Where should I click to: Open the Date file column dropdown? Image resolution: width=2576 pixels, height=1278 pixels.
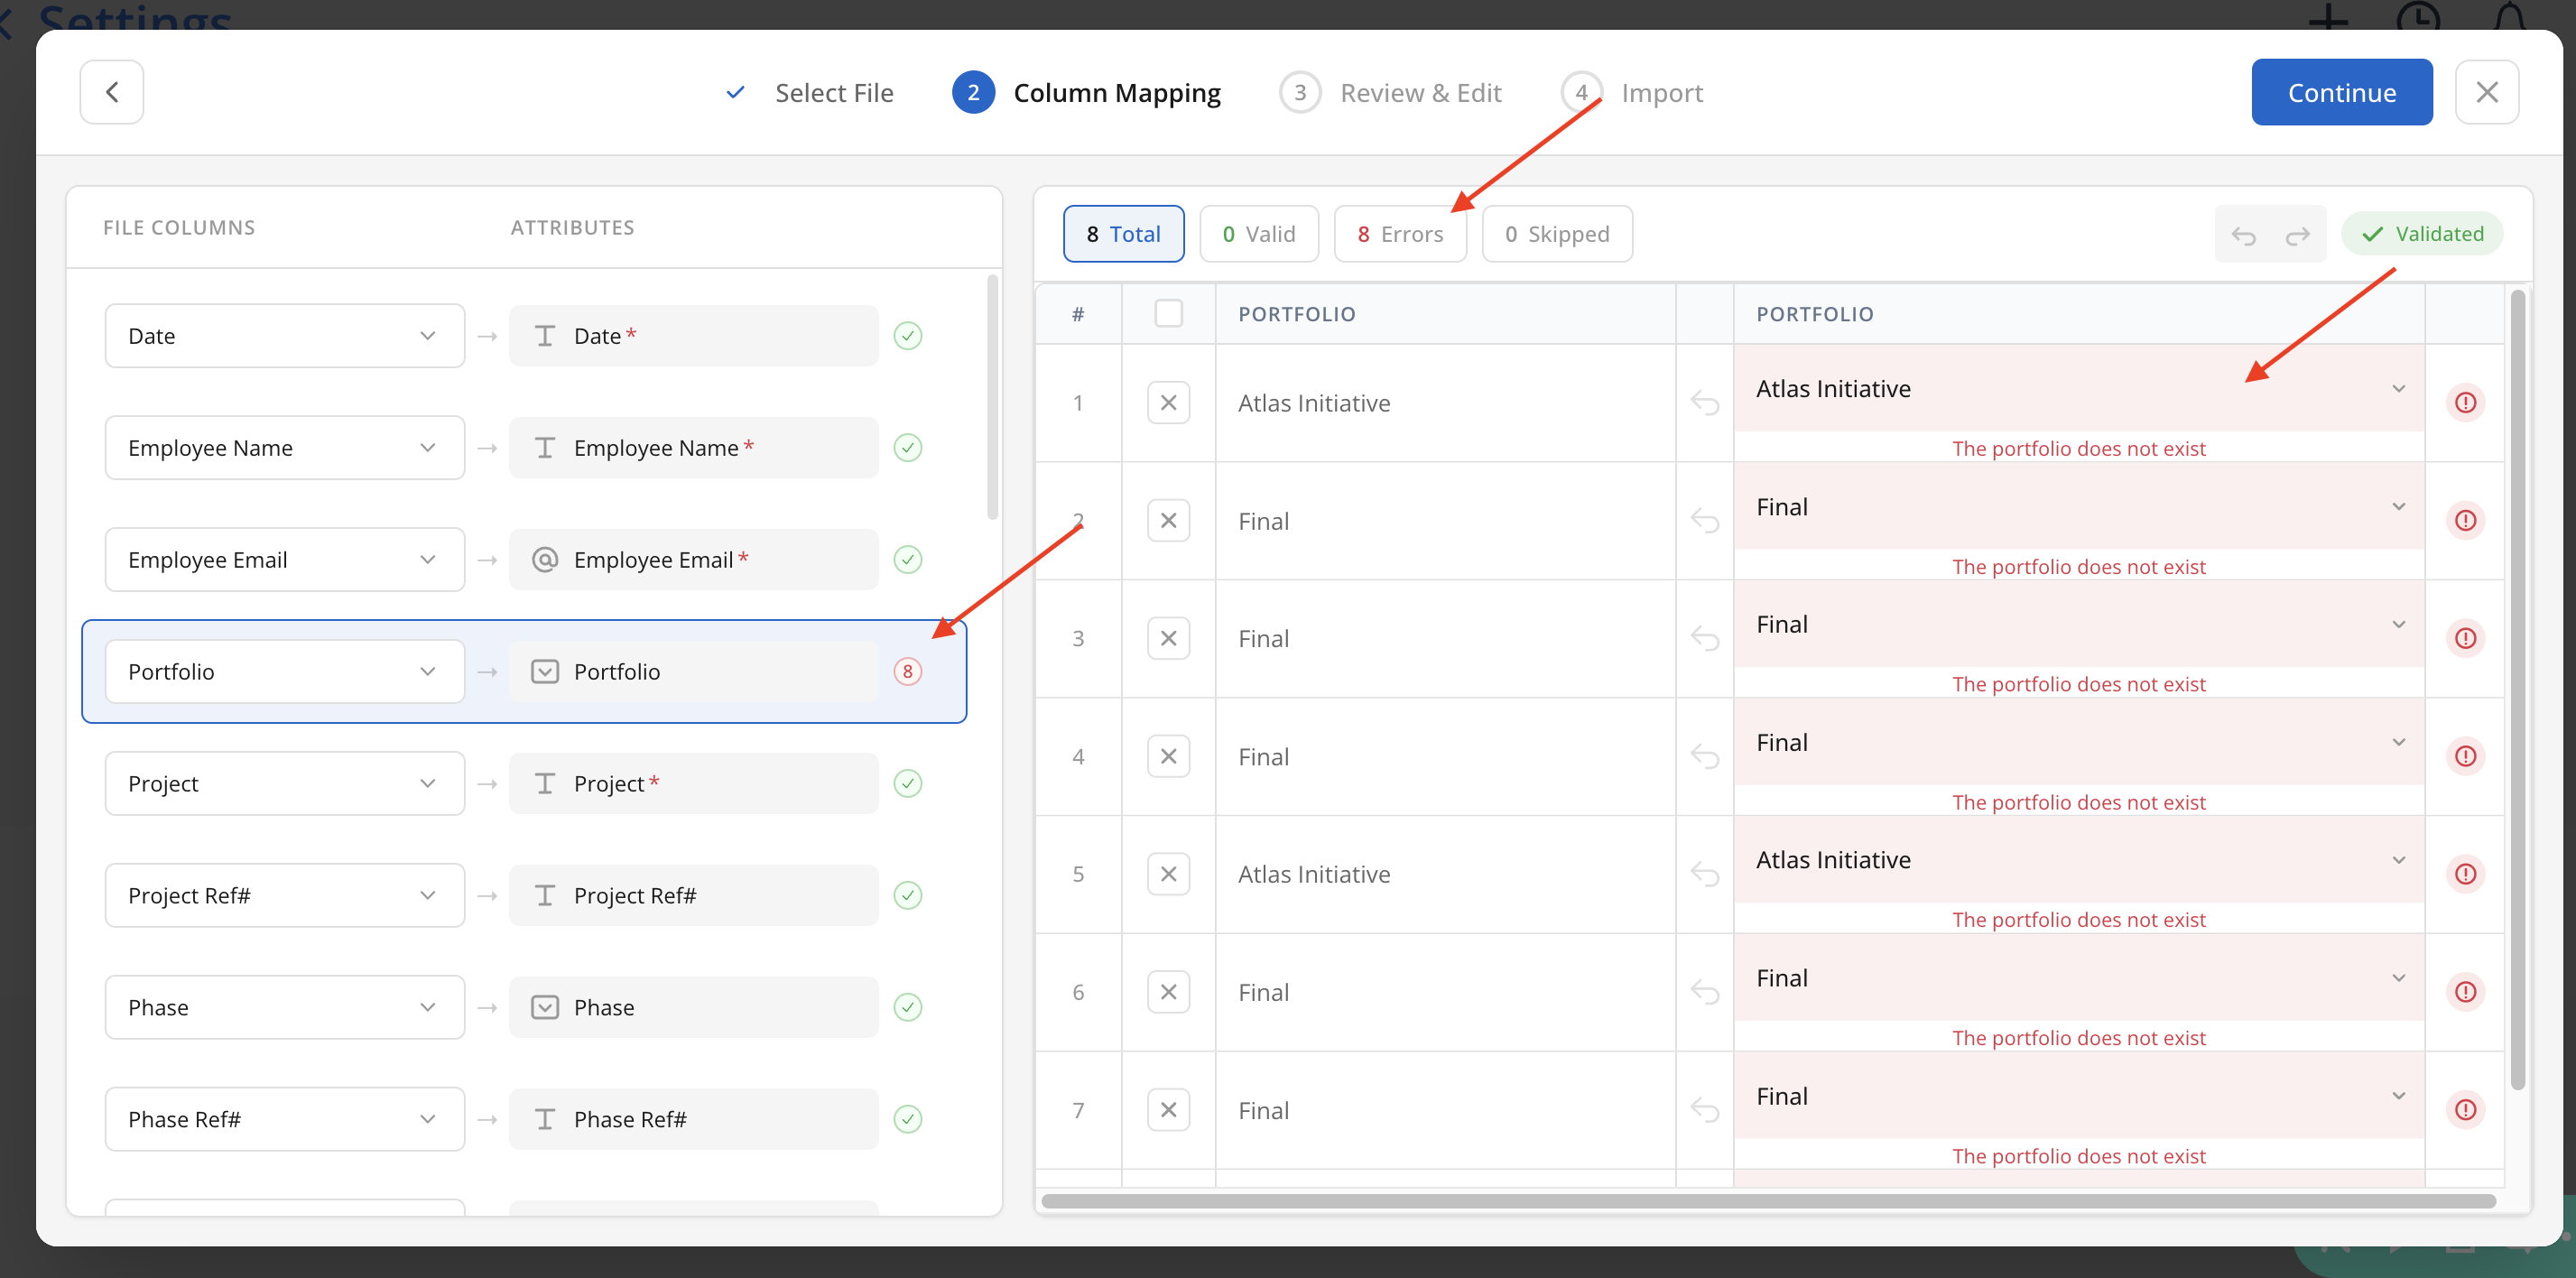pos(284,336)
